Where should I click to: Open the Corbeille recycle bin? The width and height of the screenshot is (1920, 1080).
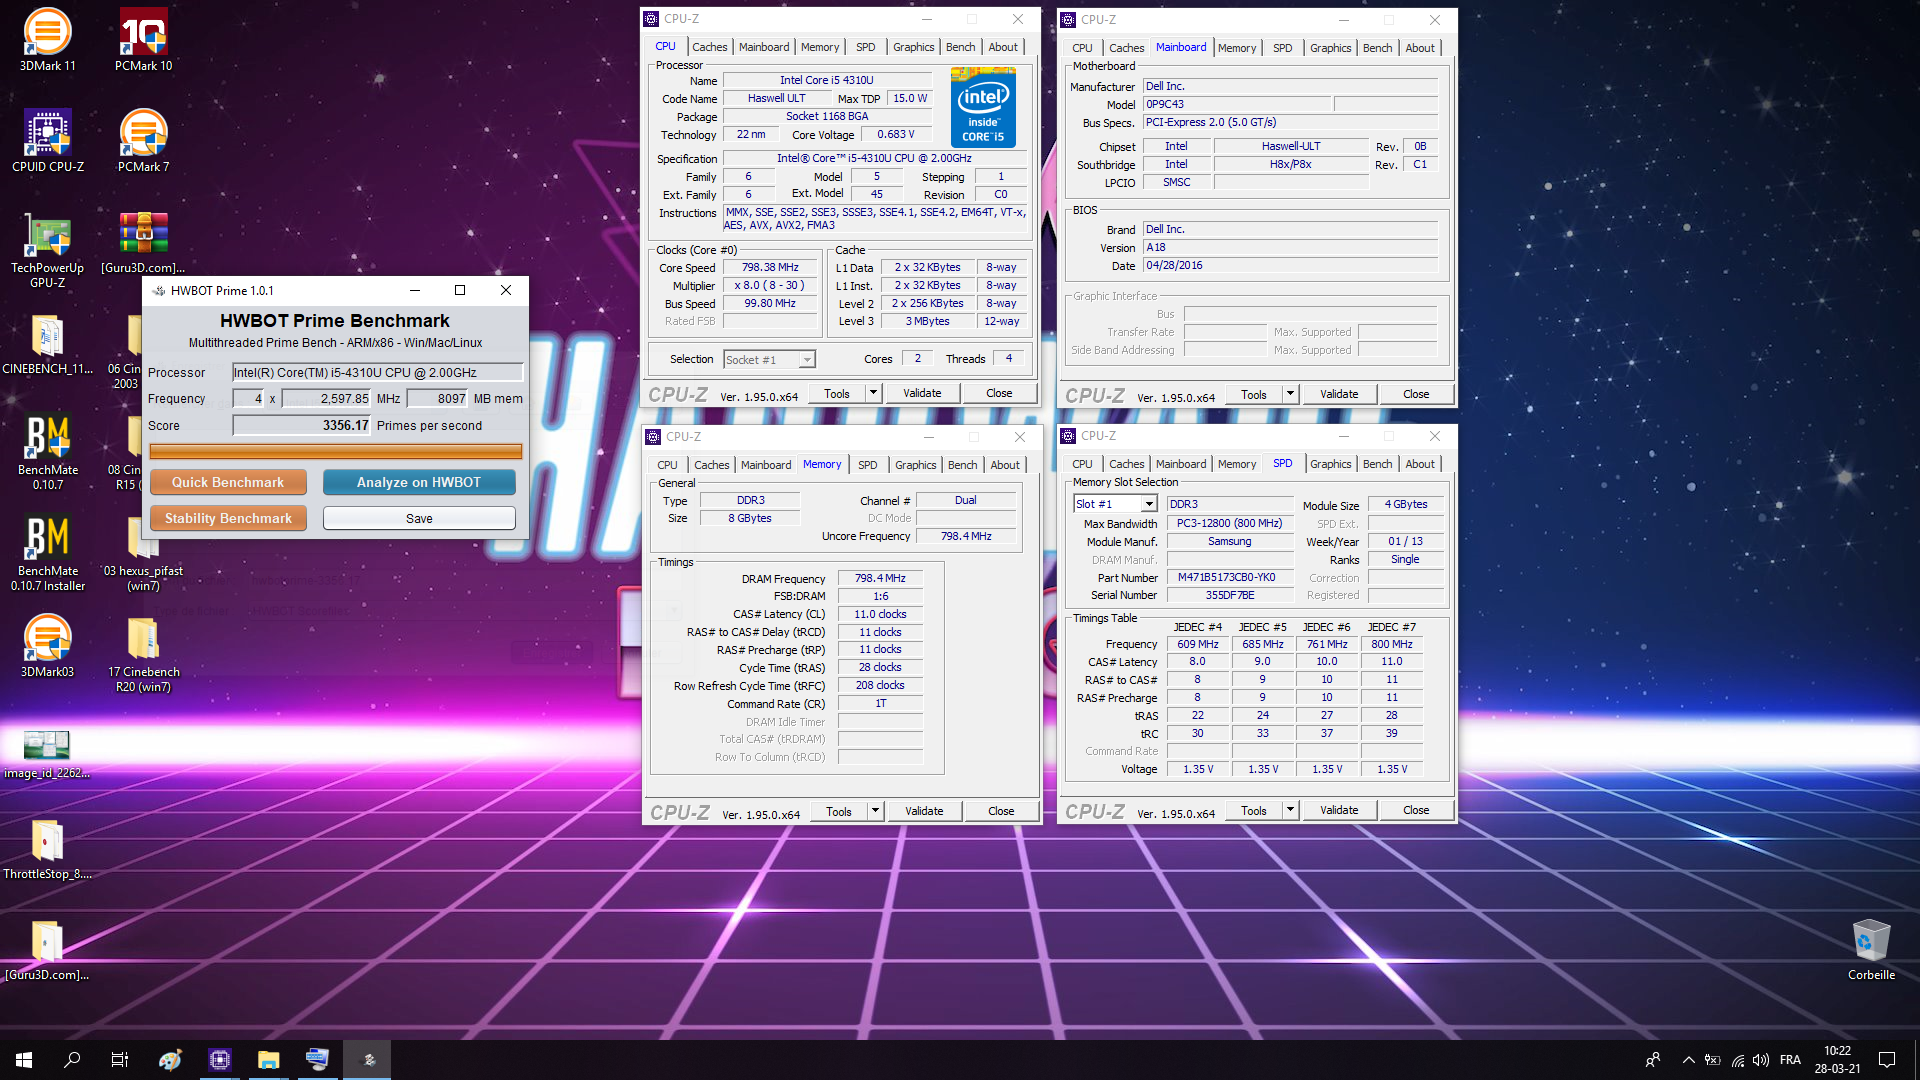(x=1871, y=949)
